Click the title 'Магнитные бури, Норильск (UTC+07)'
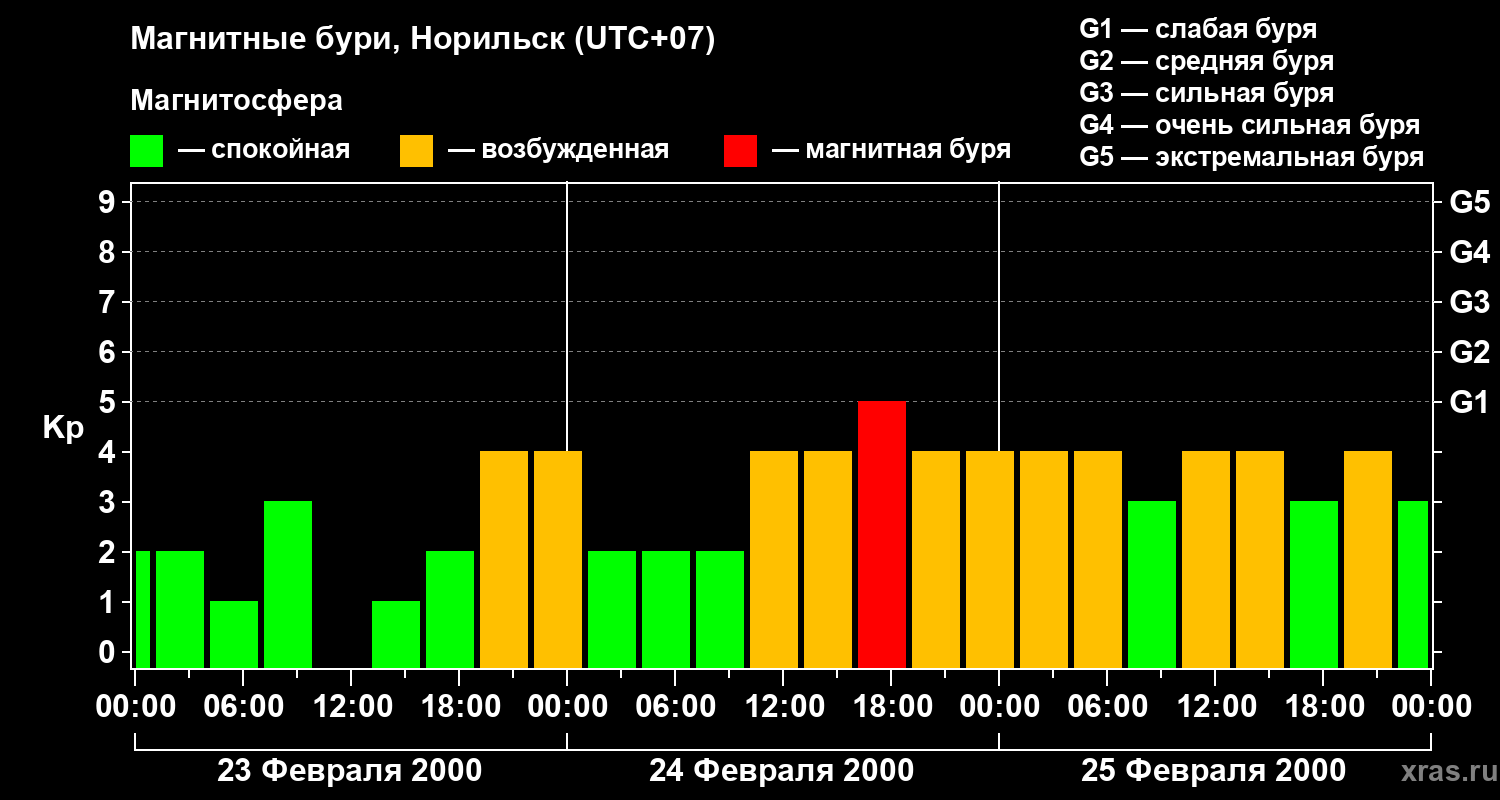This screenshot has height=800, width=1500. coord(423,41)
